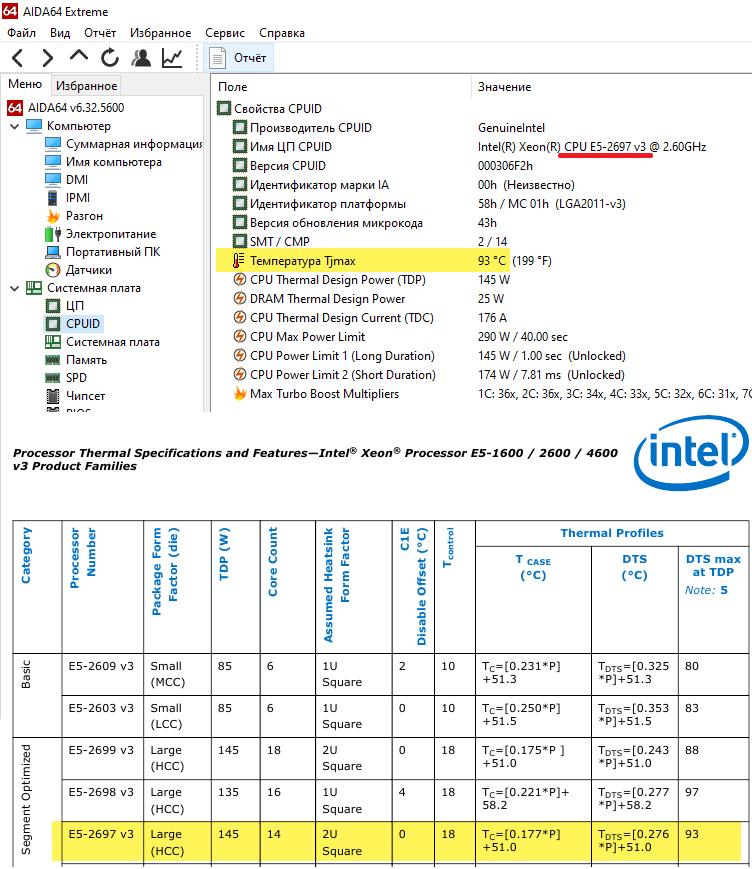Select the CPUID tree item

tap(83, 324)
